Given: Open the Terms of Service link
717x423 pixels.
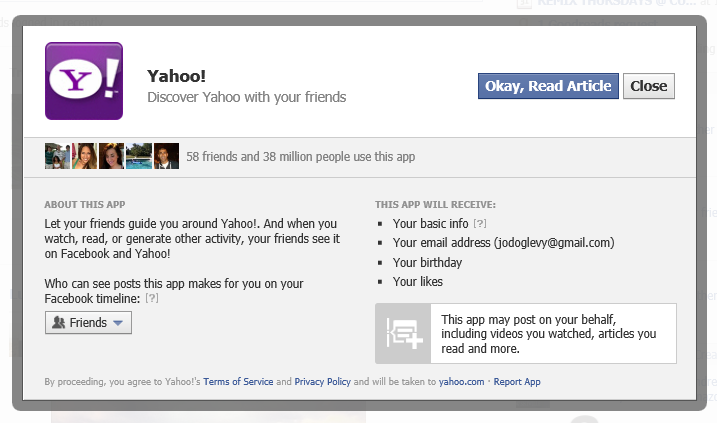Looking at the screenshot, I should 238,381.
